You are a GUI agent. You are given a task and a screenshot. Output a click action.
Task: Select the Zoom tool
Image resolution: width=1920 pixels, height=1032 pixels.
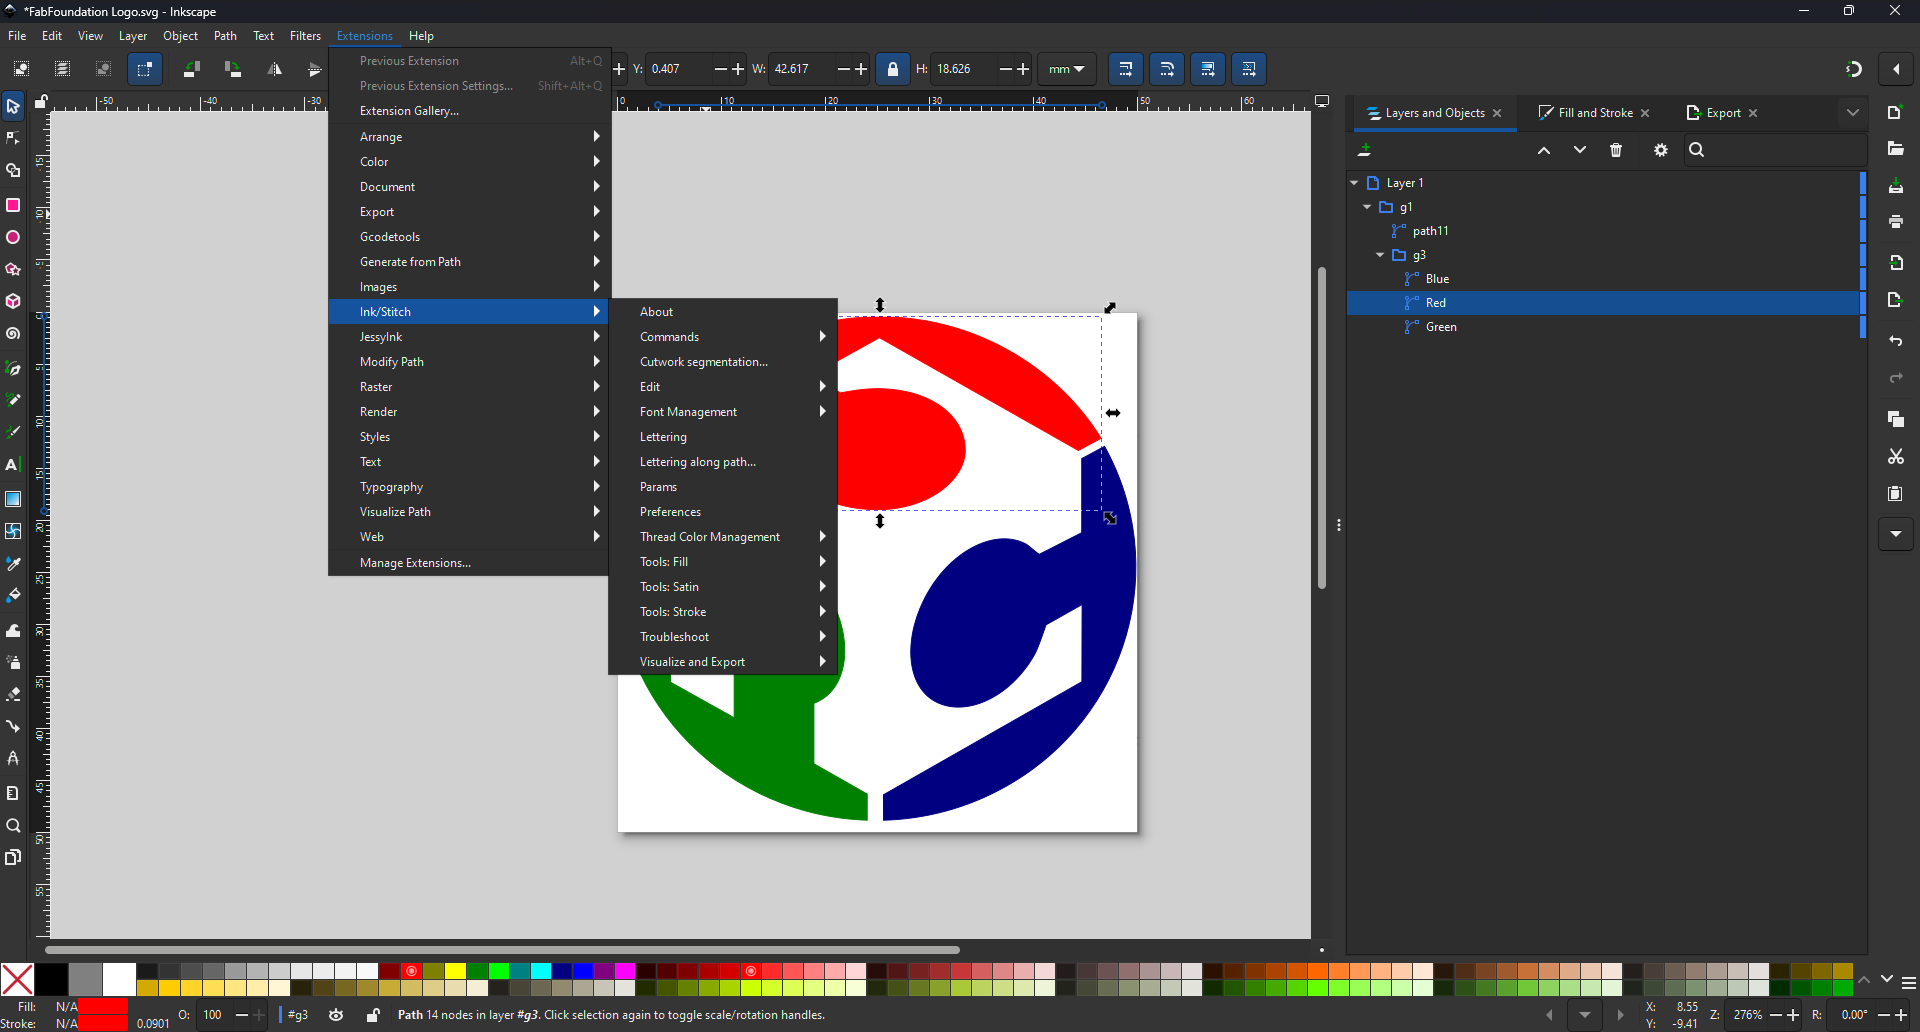click(x=13, y=826)
